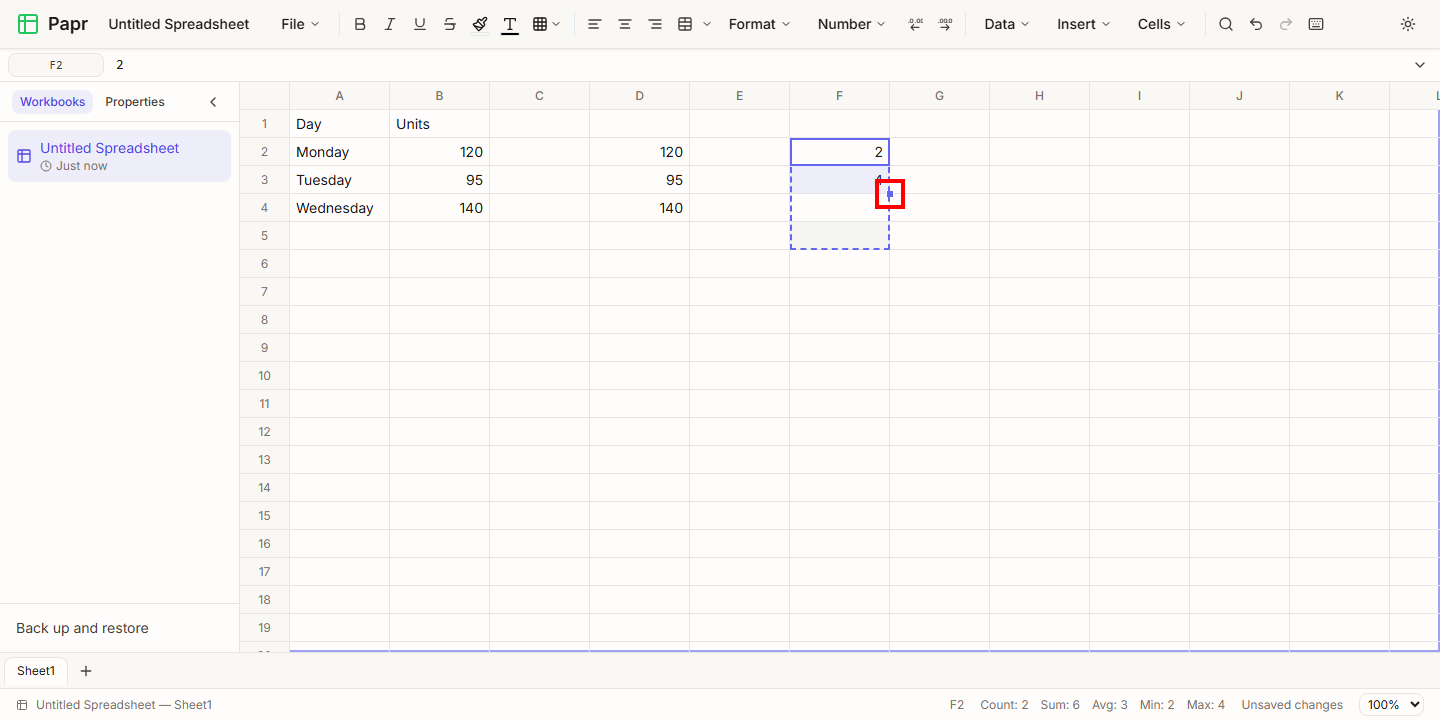Decrease decimal places
The width and height of the screenshot is (1440, 720).
pos(915,24)
